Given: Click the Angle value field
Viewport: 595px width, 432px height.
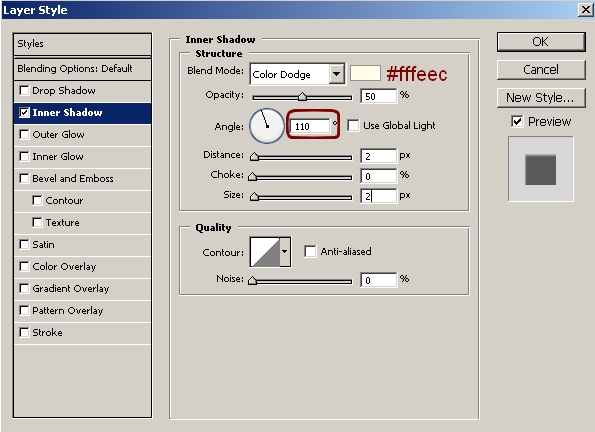Looking at the screenshot, I should coord(310,126).
